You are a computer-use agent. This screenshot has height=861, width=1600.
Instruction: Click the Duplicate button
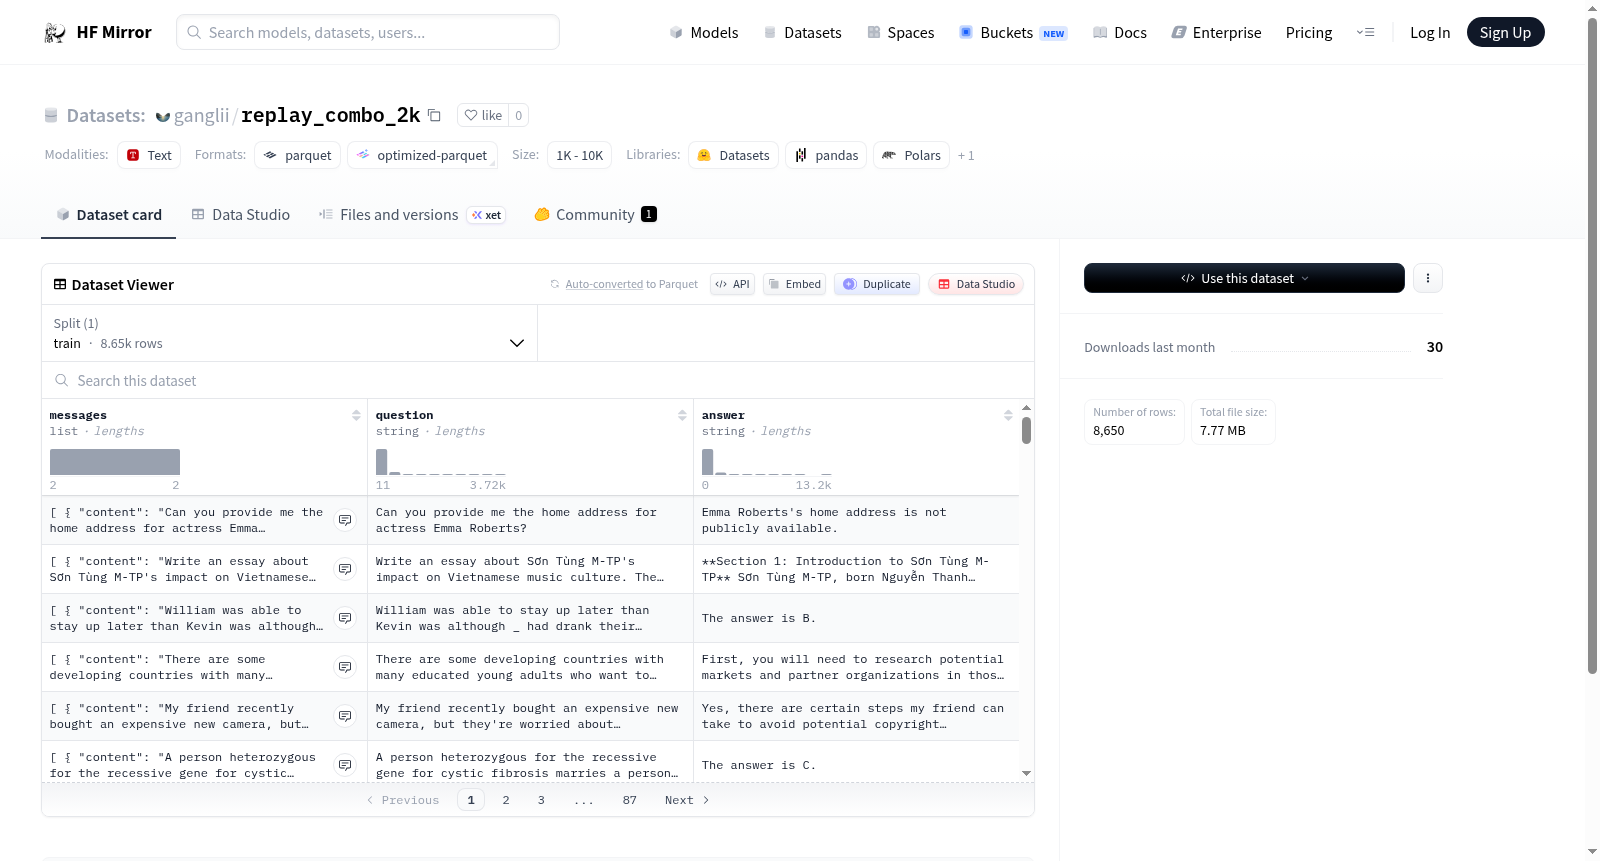pos(877,284)
